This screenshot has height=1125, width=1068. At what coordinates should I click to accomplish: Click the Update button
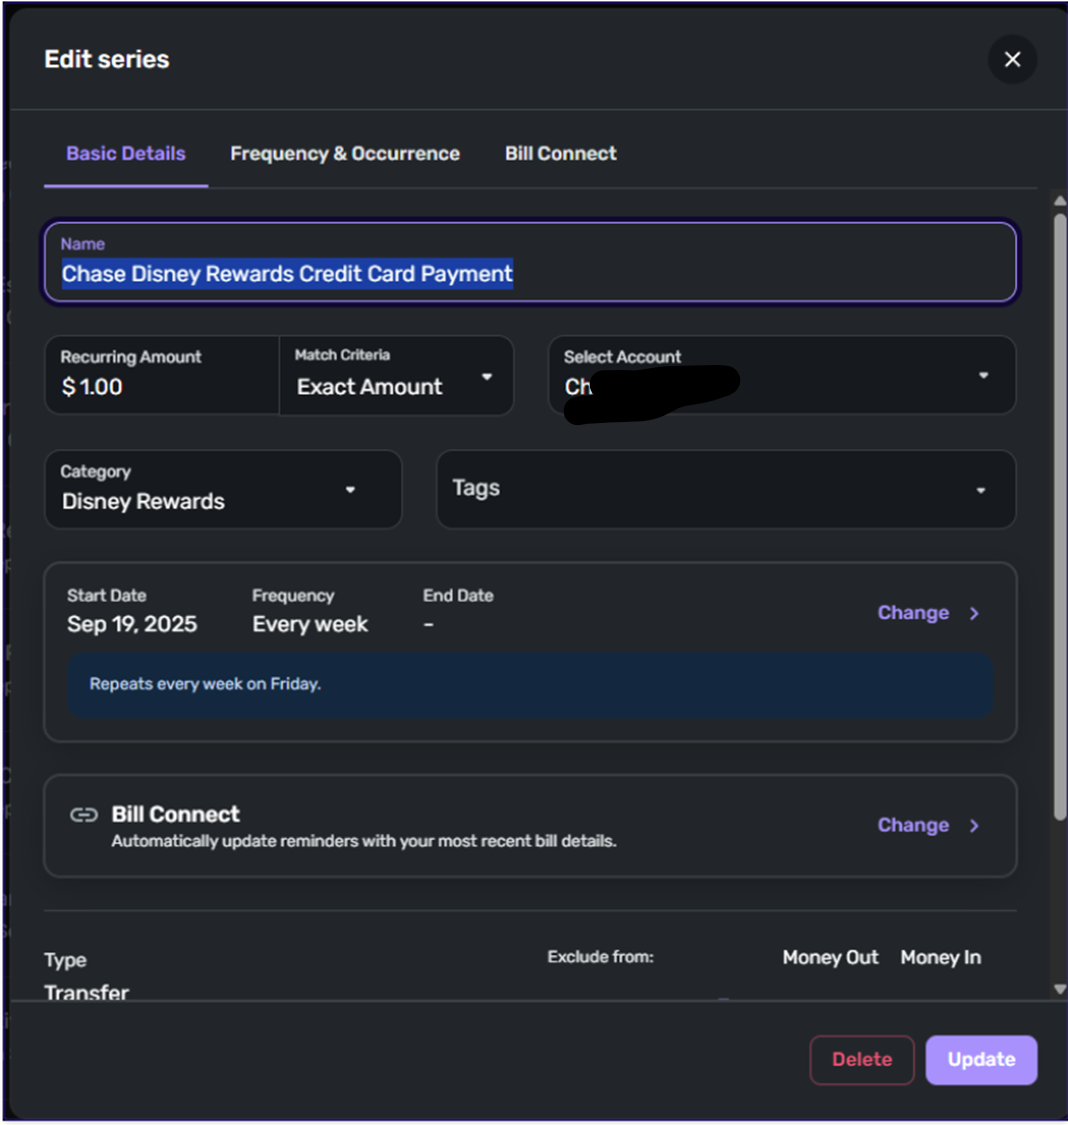pos(980,1060)
